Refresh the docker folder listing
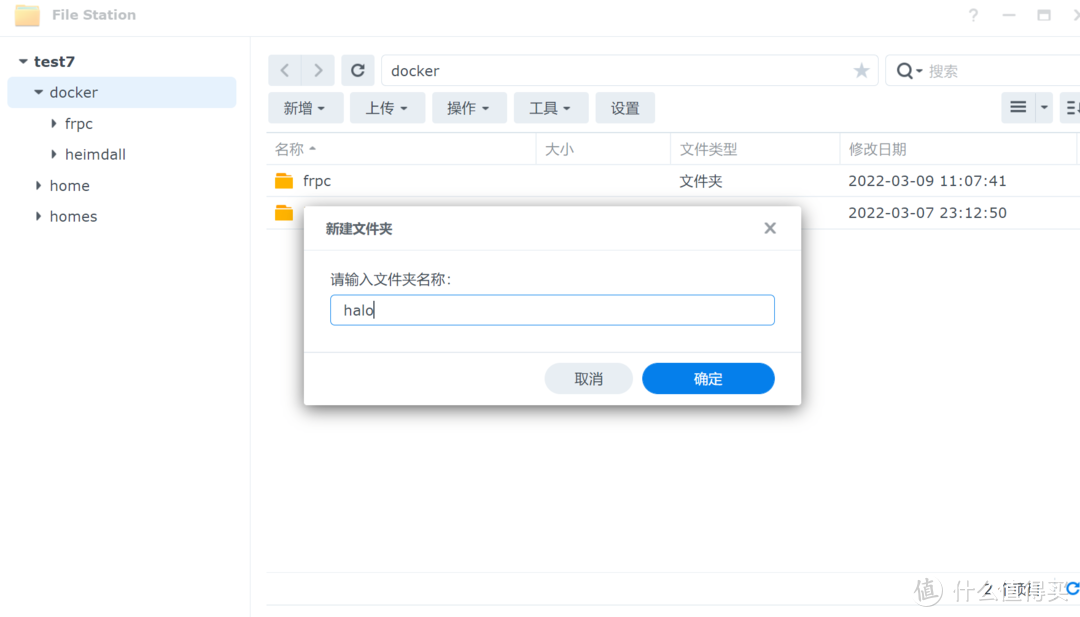This screenshot has height=617, width=1080. click(x=357, y=70)
